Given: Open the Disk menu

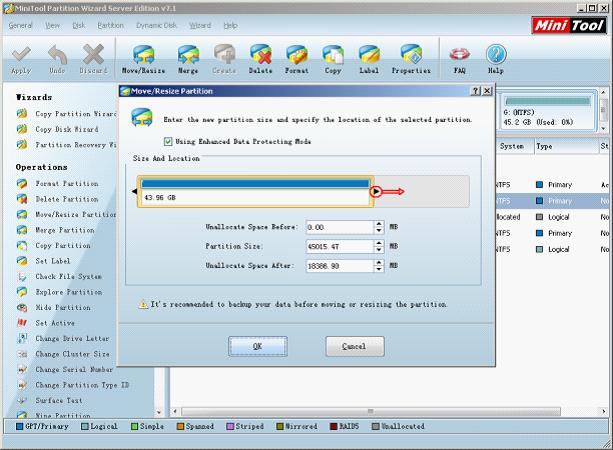Looking at the screenshot, I should click(79, 25).
